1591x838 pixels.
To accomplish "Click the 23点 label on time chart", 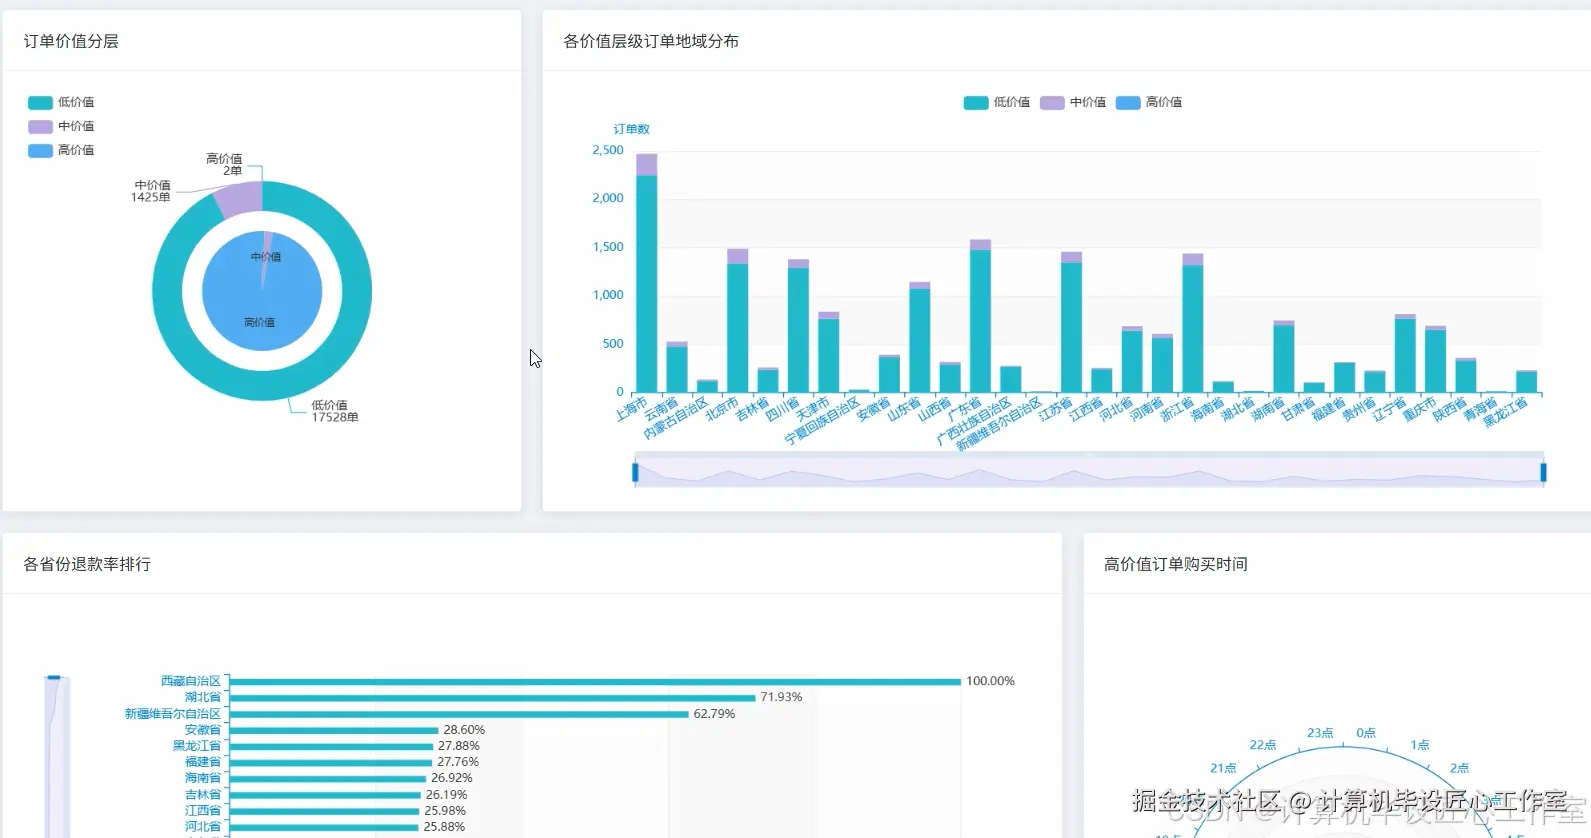I will coord(1320,733).
